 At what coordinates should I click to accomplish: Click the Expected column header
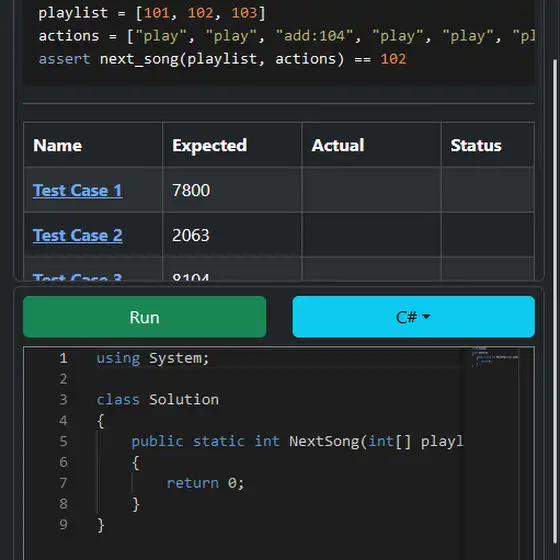(x=232, y=145)
